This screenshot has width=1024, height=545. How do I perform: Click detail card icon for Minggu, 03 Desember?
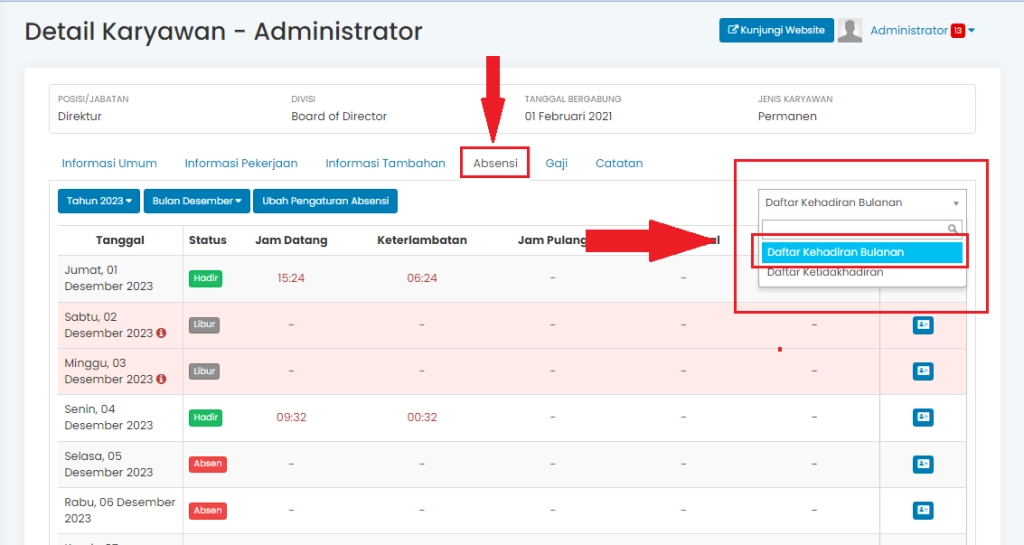(x=922, y=371)
